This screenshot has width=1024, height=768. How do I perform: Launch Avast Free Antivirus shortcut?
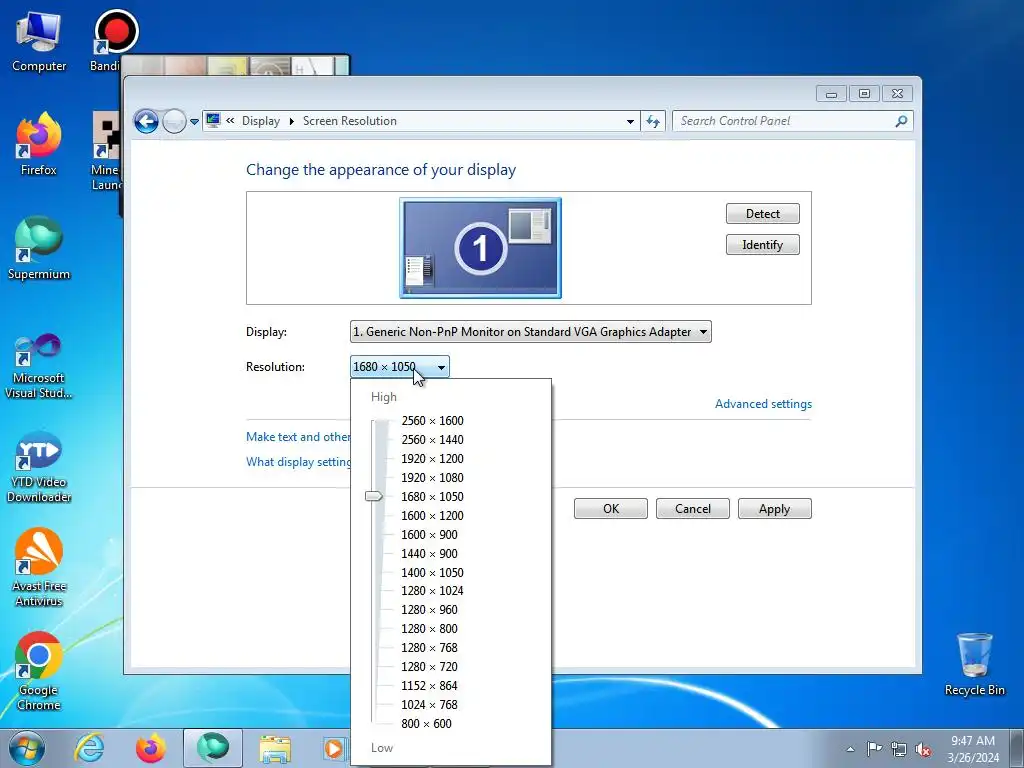tap(39, 568)
